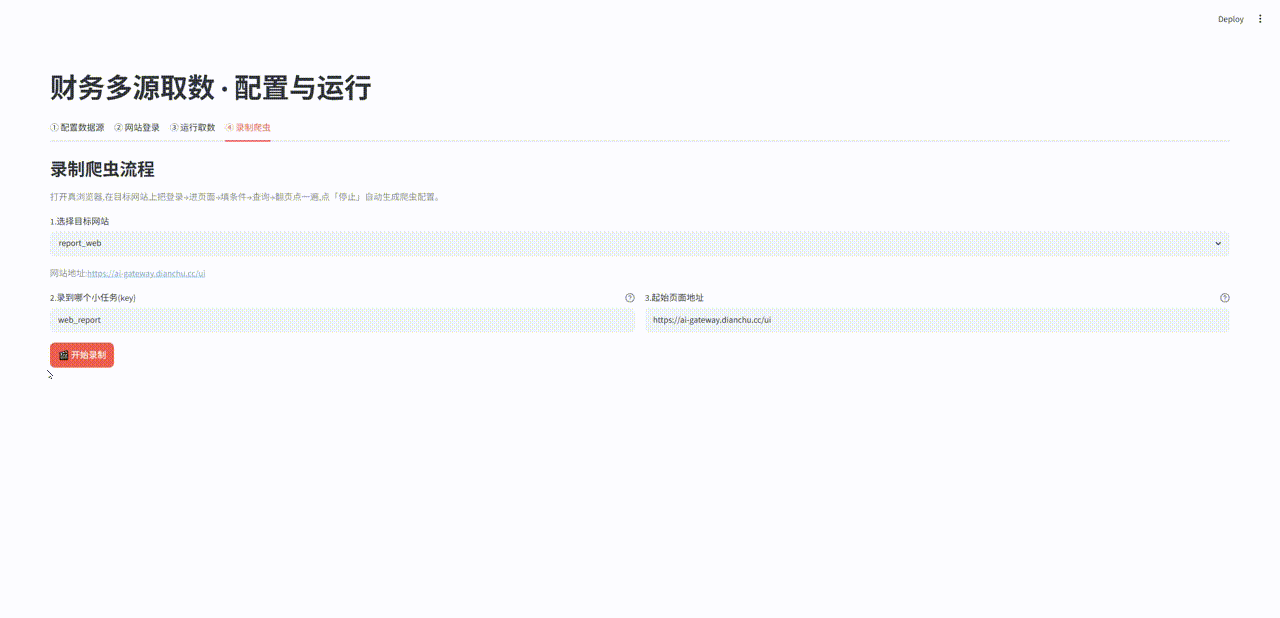Image resolution: width=1280 pixels, height=618 pixels.
Task: Open the ② 网站登录 tab
Action: click(x=137, y=128)
